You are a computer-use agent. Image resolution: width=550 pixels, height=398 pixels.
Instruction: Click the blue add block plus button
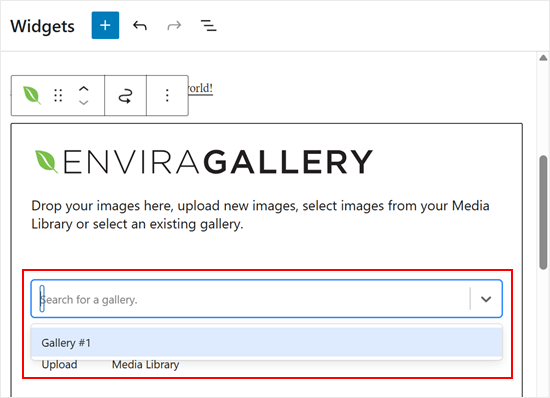tap(105, 25)
